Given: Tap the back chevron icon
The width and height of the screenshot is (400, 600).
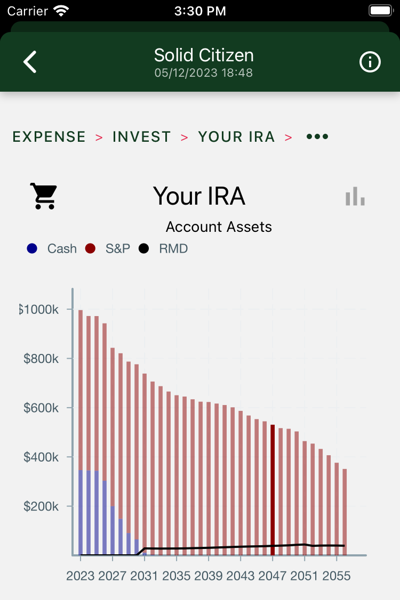Looking at the screenshot, I should [x=30, y=62].
